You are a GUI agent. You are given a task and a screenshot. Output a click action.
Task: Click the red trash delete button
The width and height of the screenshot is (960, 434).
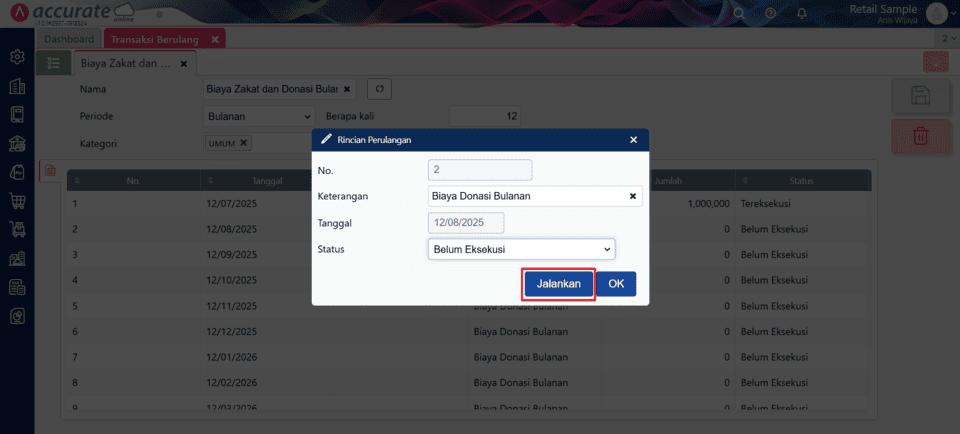921,136
